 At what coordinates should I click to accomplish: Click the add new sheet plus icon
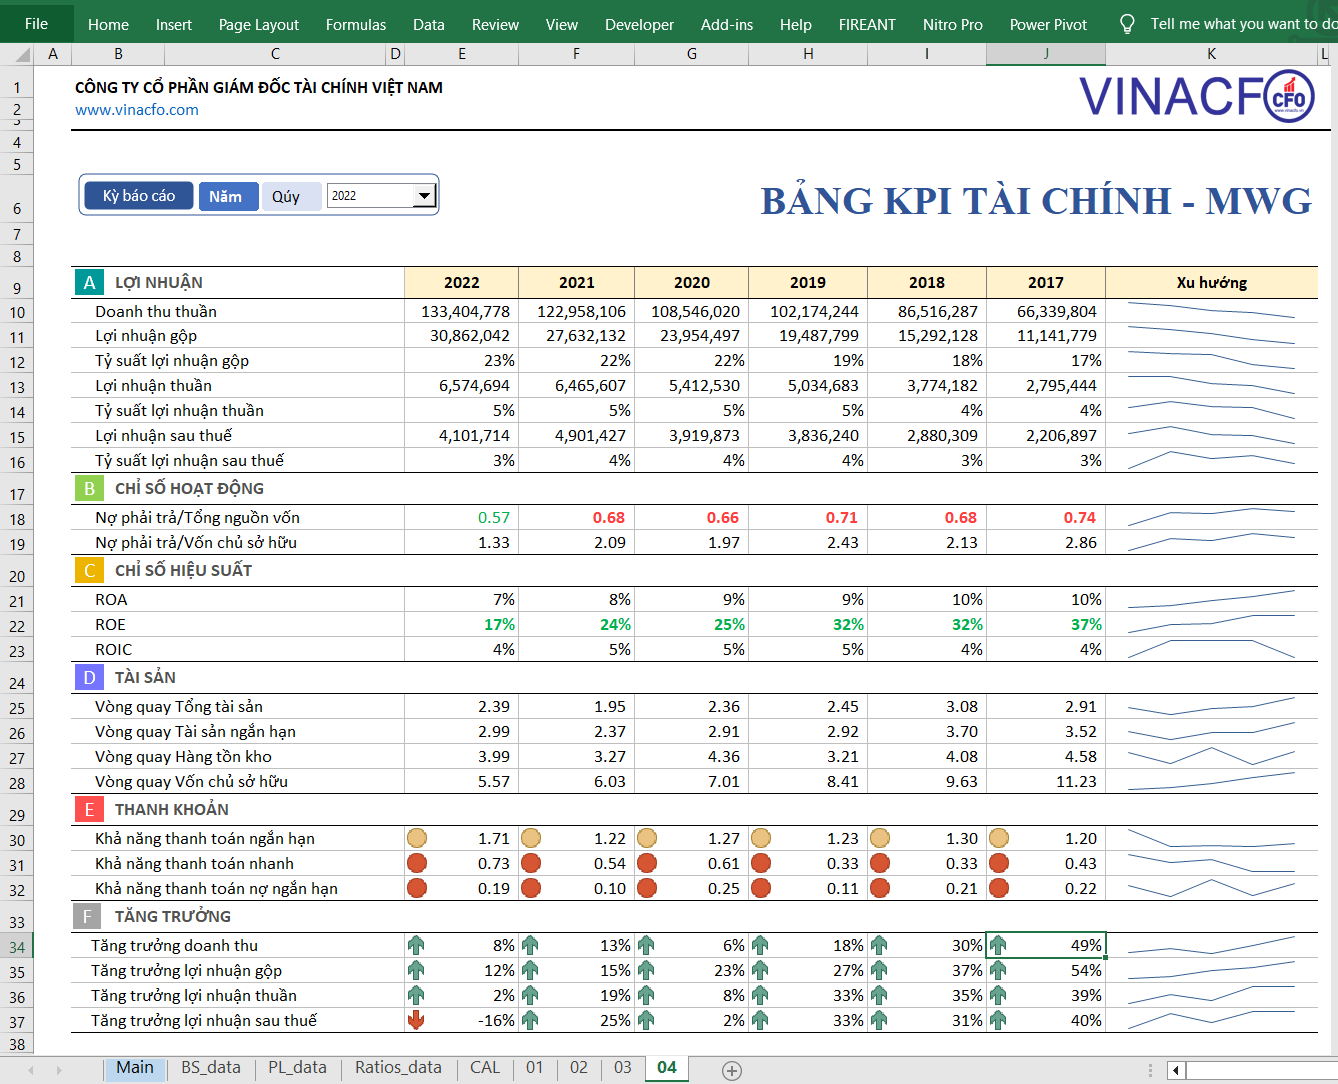[732, 1070]
